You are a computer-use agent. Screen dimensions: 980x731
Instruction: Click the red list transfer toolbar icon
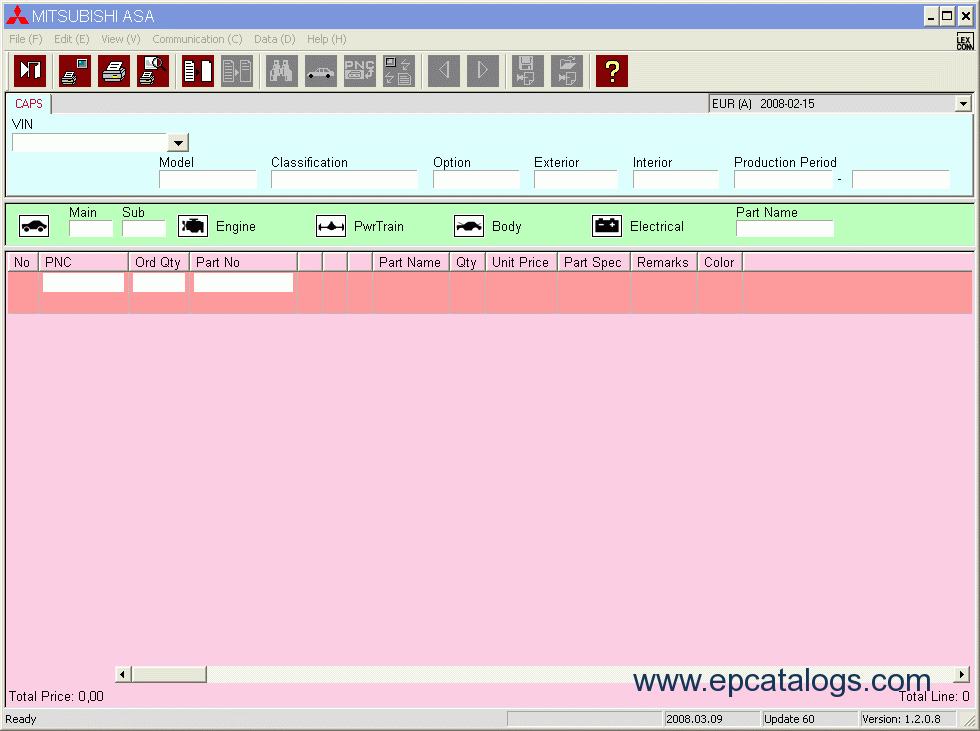tap(198, 71)
